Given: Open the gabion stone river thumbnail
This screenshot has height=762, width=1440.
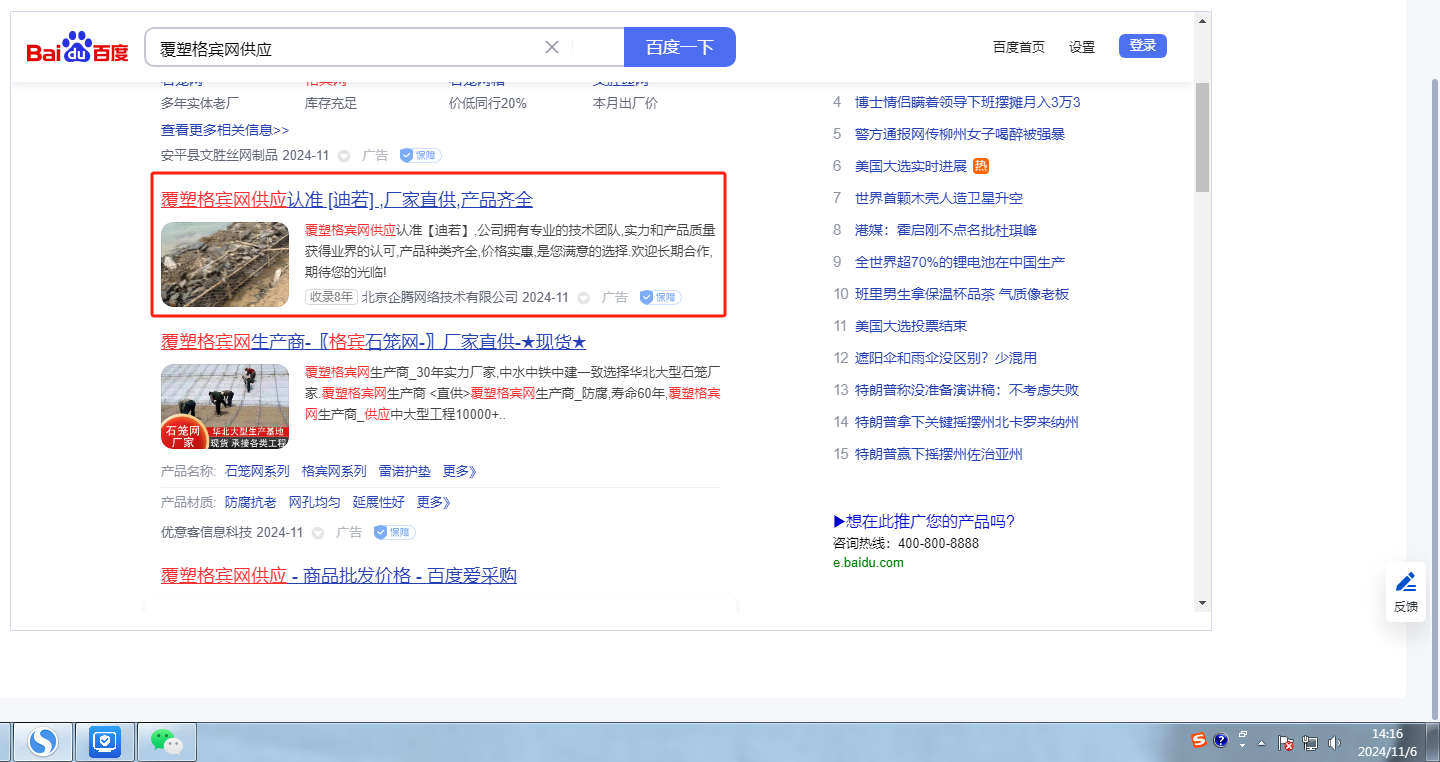Looking at the screenshot, I should [225, 264].
